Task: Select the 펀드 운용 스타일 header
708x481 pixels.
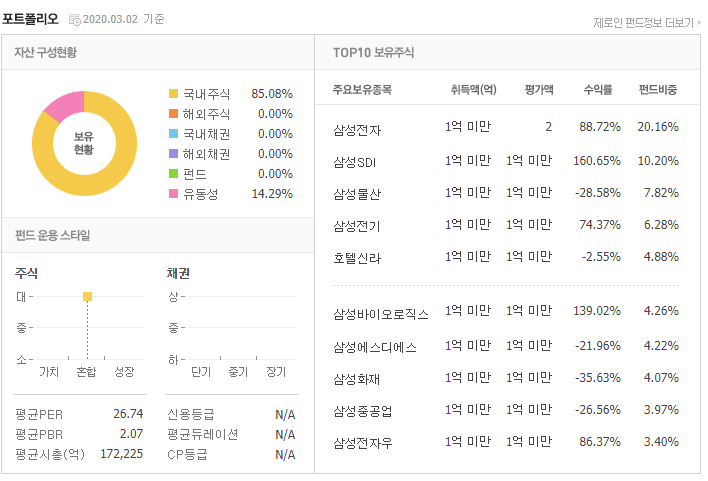Action: point(52,235)
